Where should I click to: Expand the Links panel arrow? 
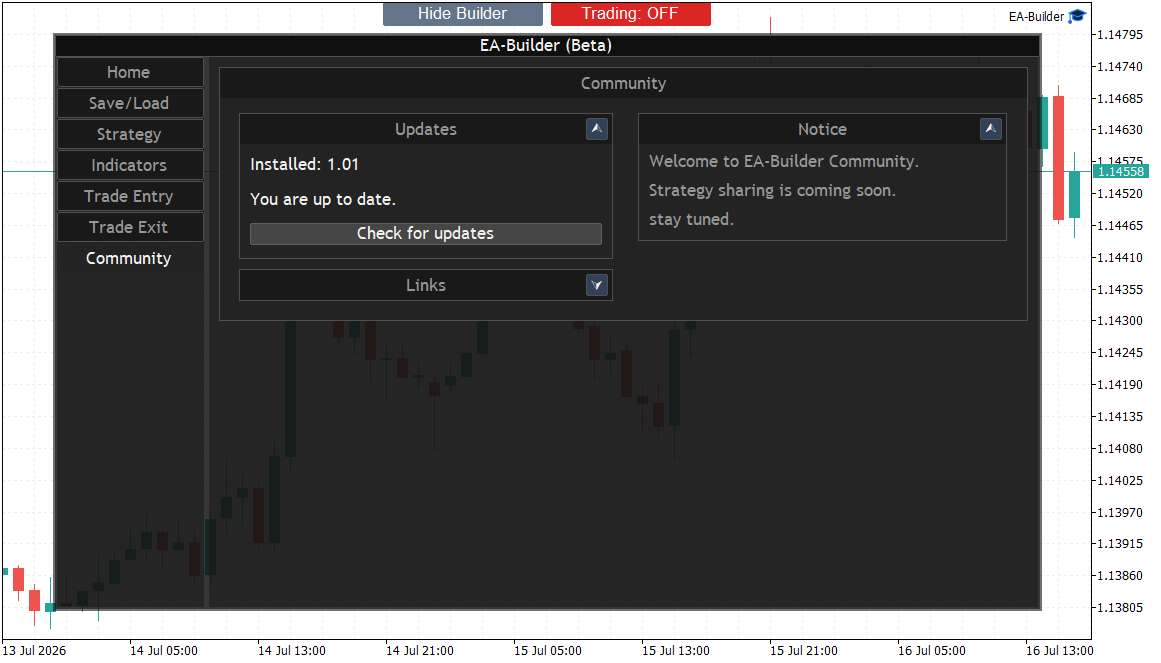coord(597,285)
